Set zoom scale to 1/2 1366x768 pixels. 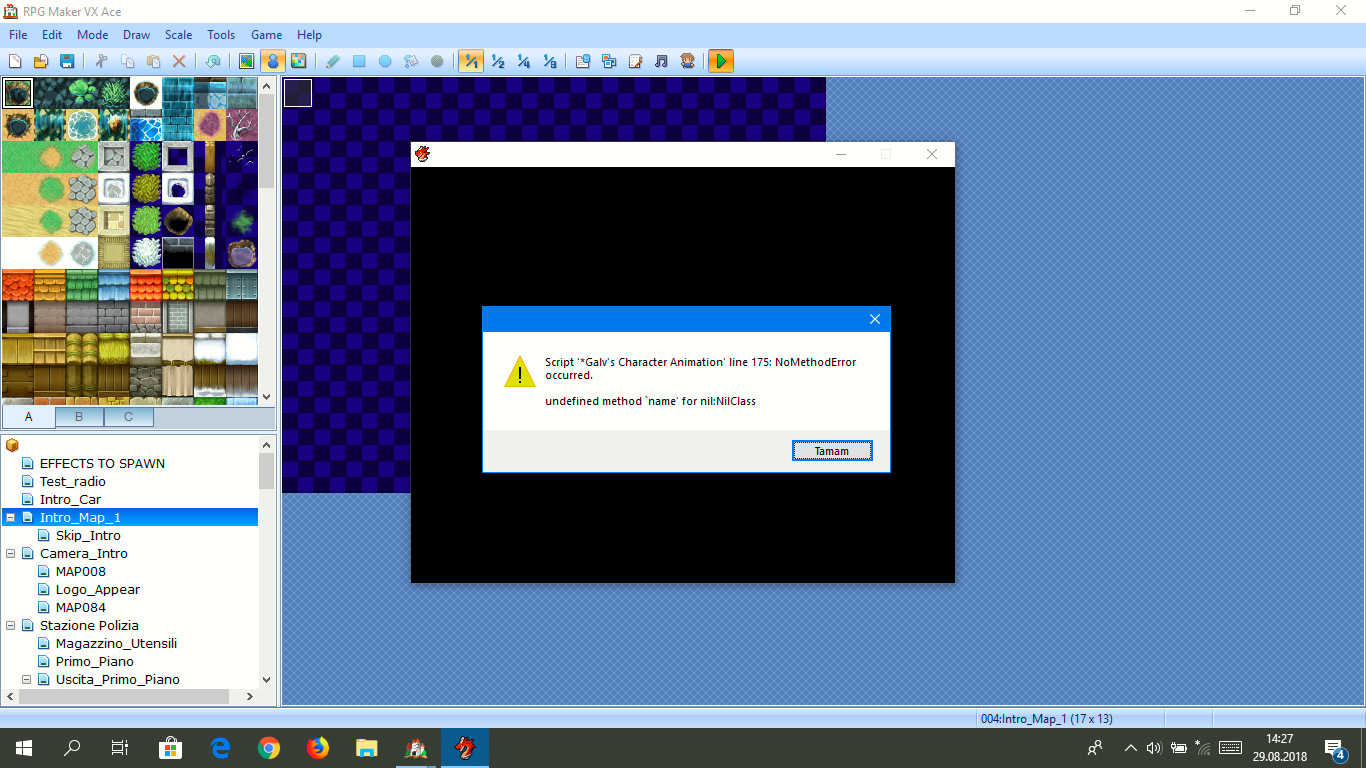[497, 61]
